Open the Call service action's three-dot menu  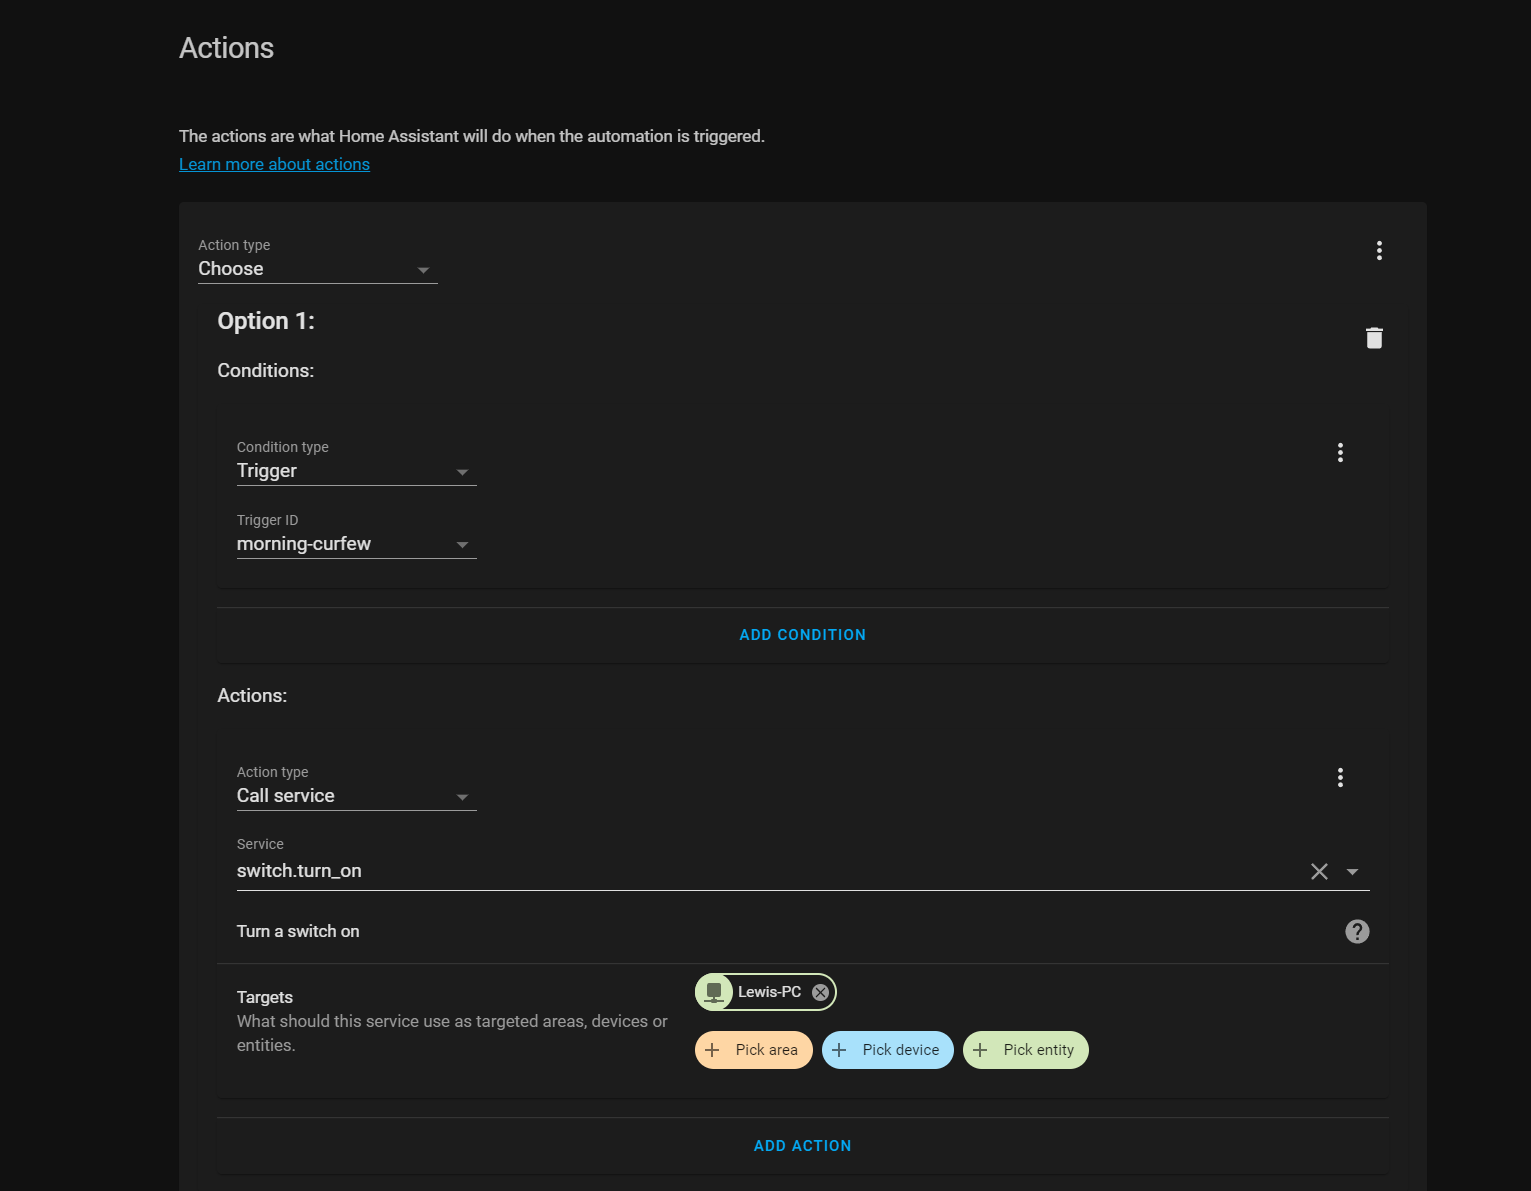[x=1340, y=778]
